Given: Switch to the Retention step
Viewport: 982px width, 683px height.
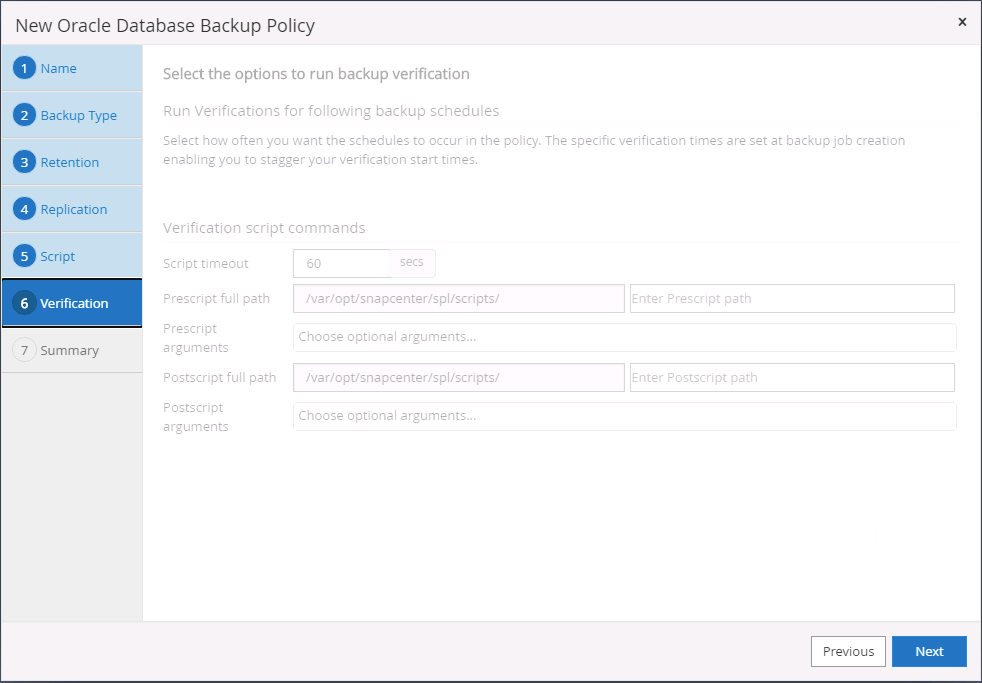Looking at the screenshot, I should click(70, 162).
